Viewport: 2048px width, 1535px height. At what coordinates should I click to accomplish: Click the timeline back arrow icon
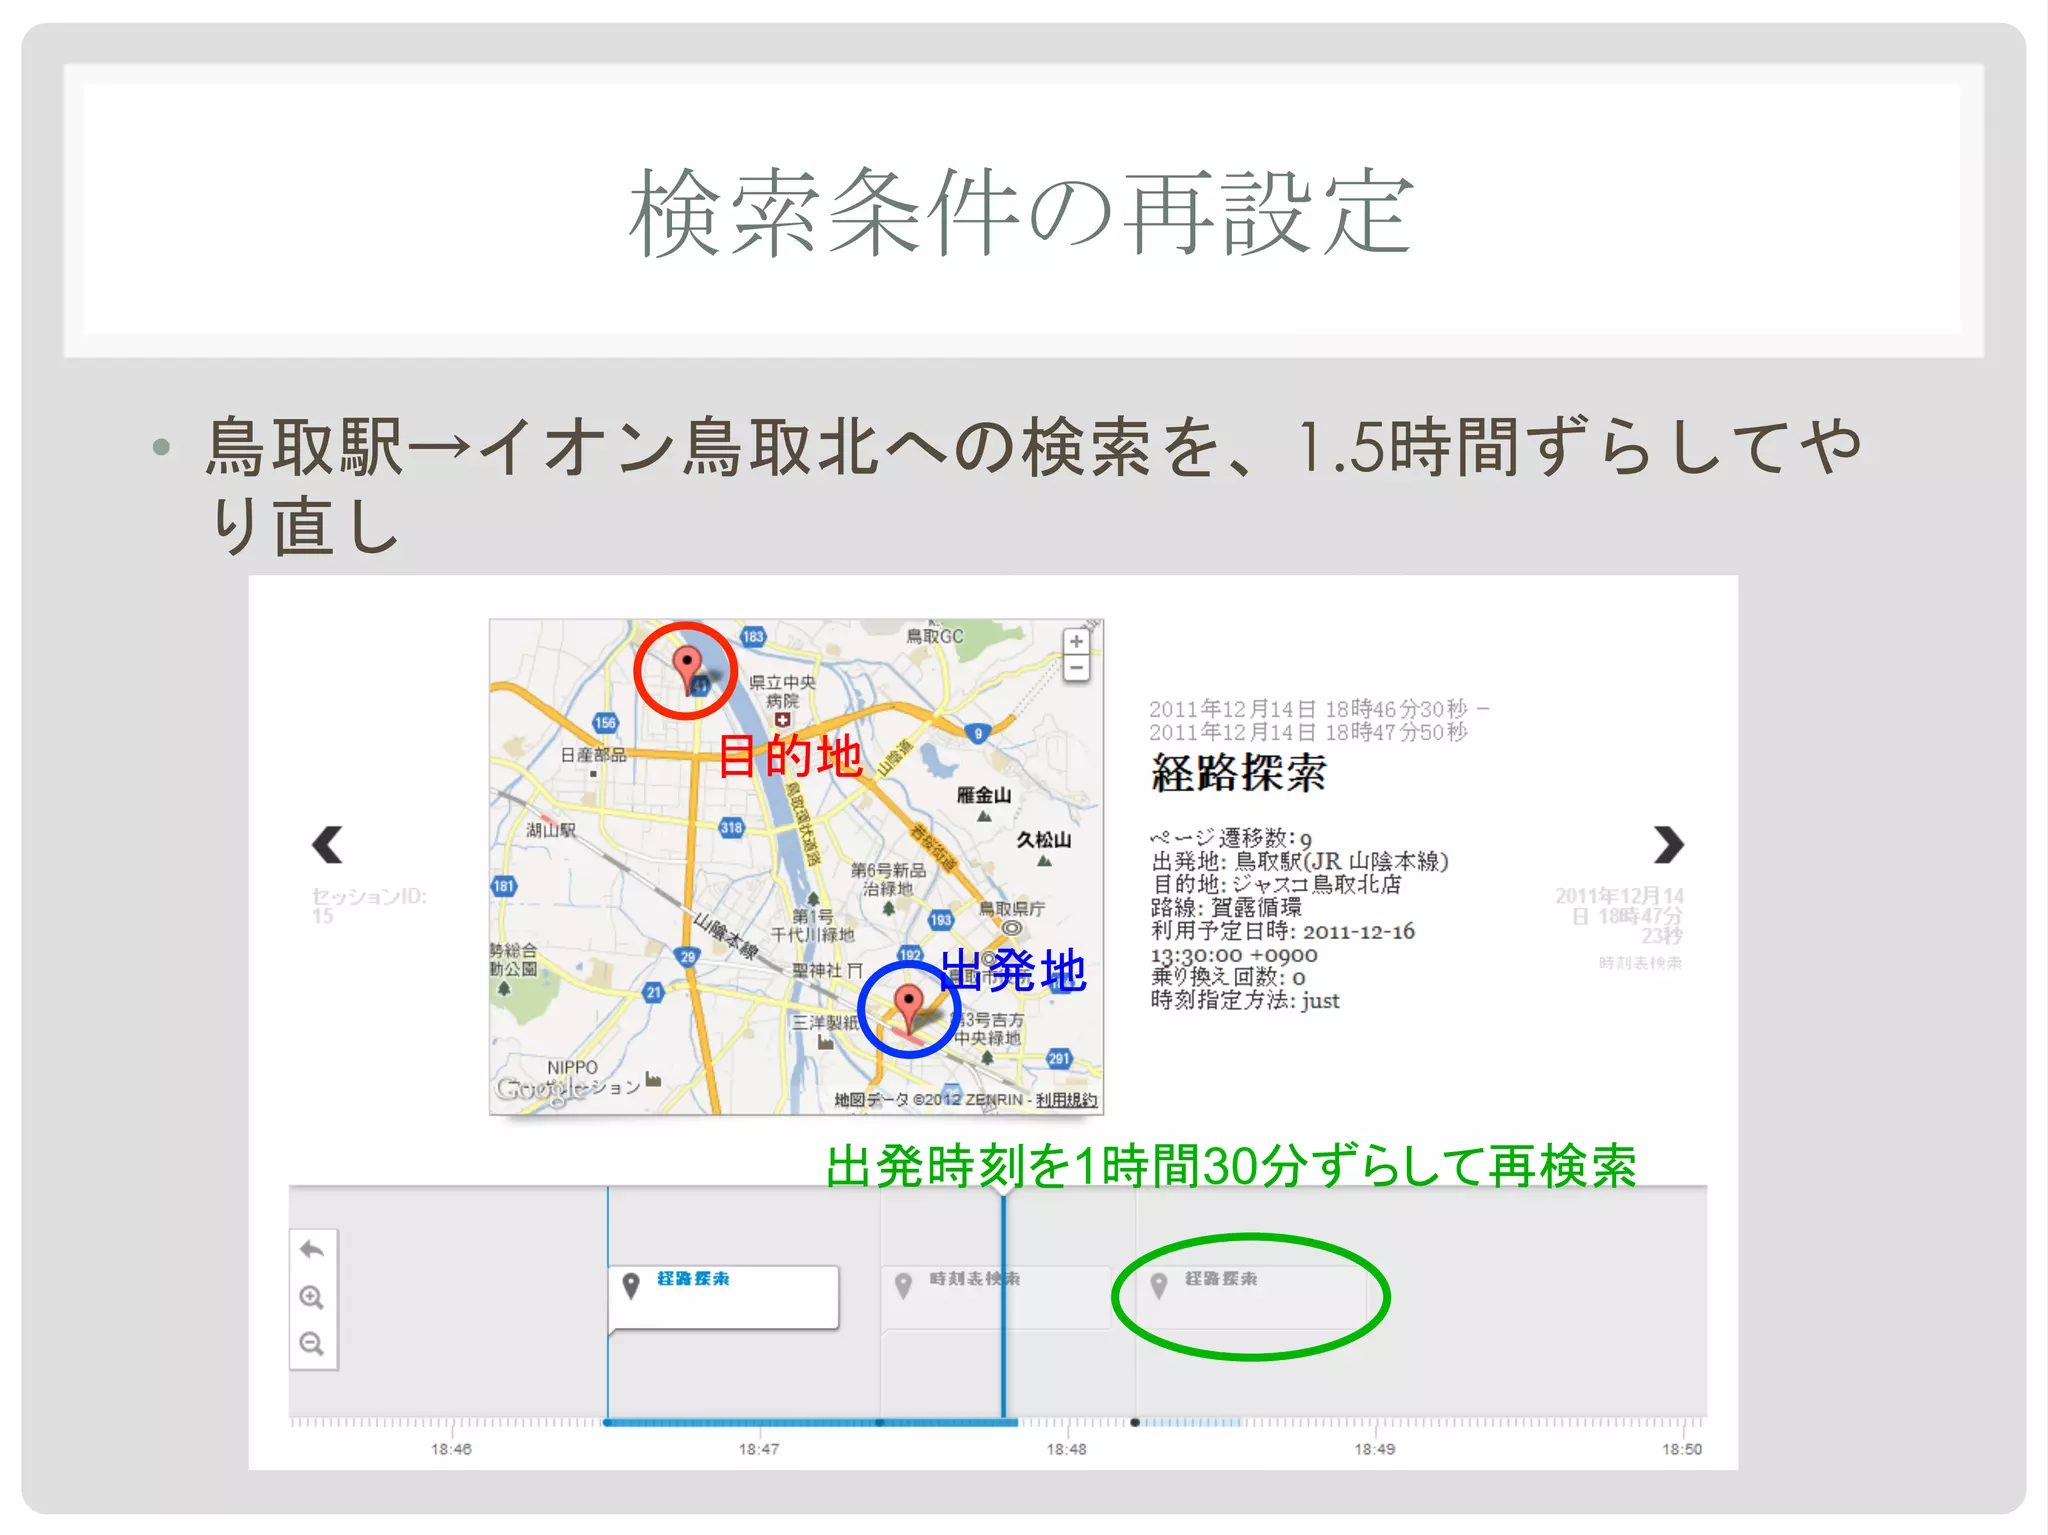[312, 1250]
